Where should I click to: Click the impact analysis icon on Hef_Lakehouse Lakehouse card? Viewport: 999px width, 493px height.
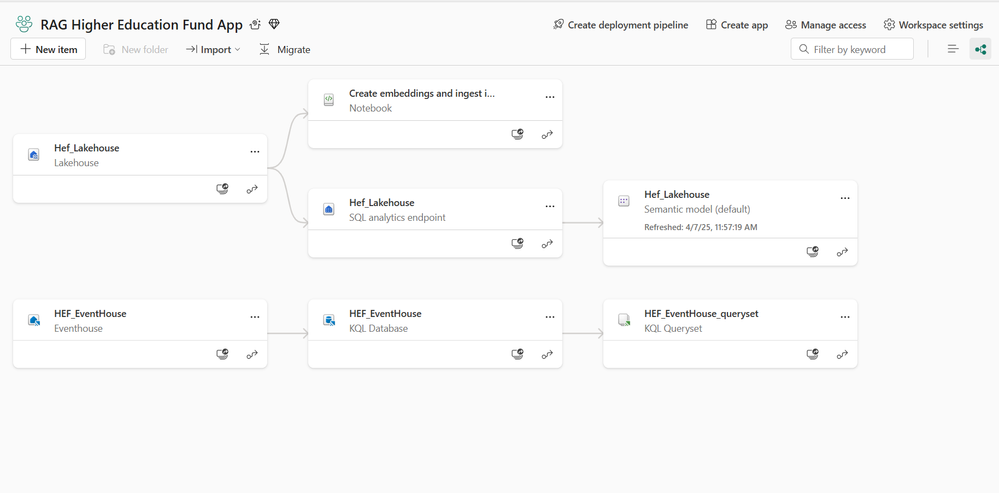(223, 189)
